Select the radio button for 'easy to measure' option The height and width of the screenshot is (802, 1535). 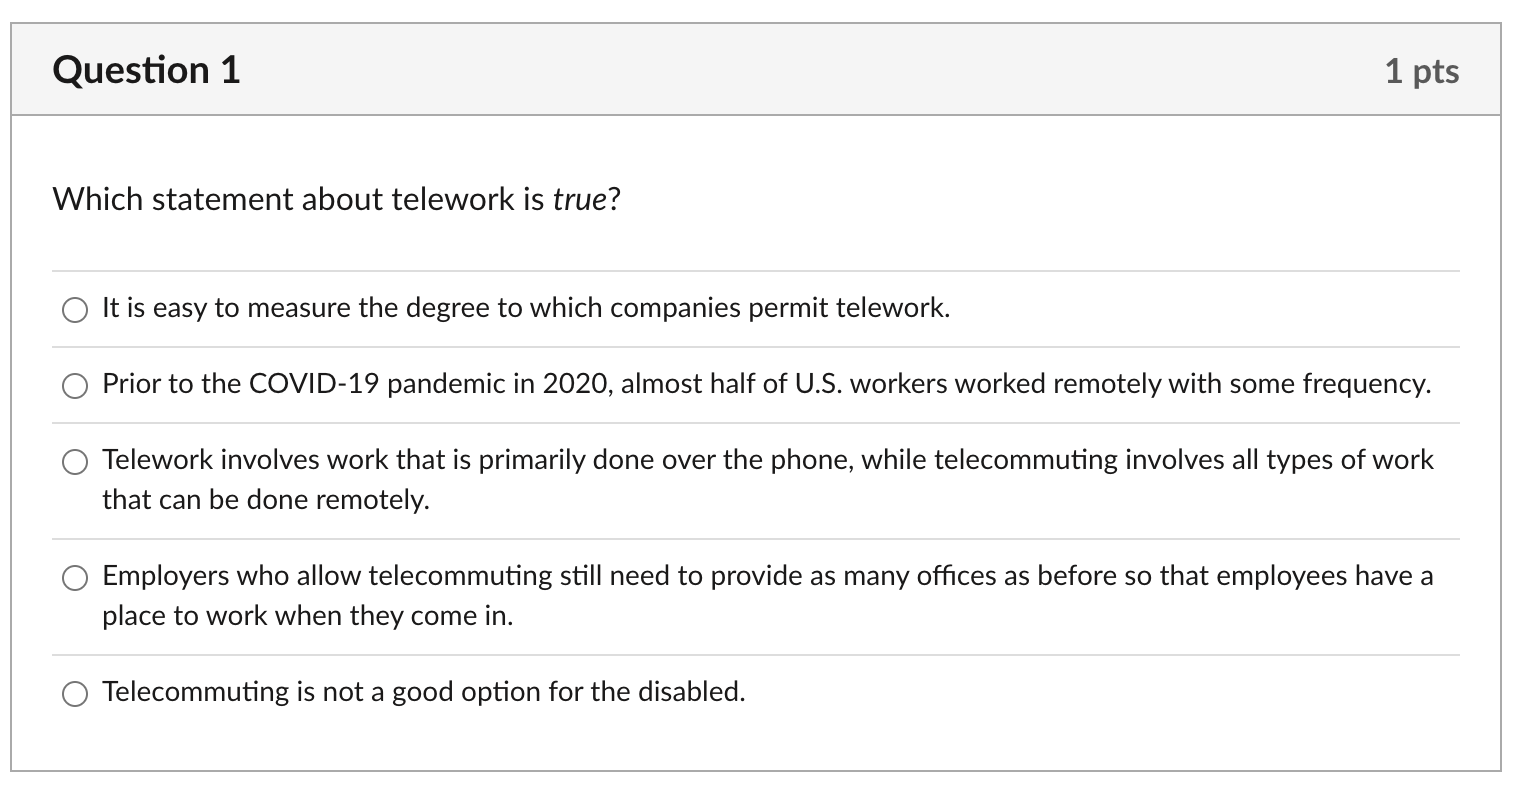click(75, 310)
